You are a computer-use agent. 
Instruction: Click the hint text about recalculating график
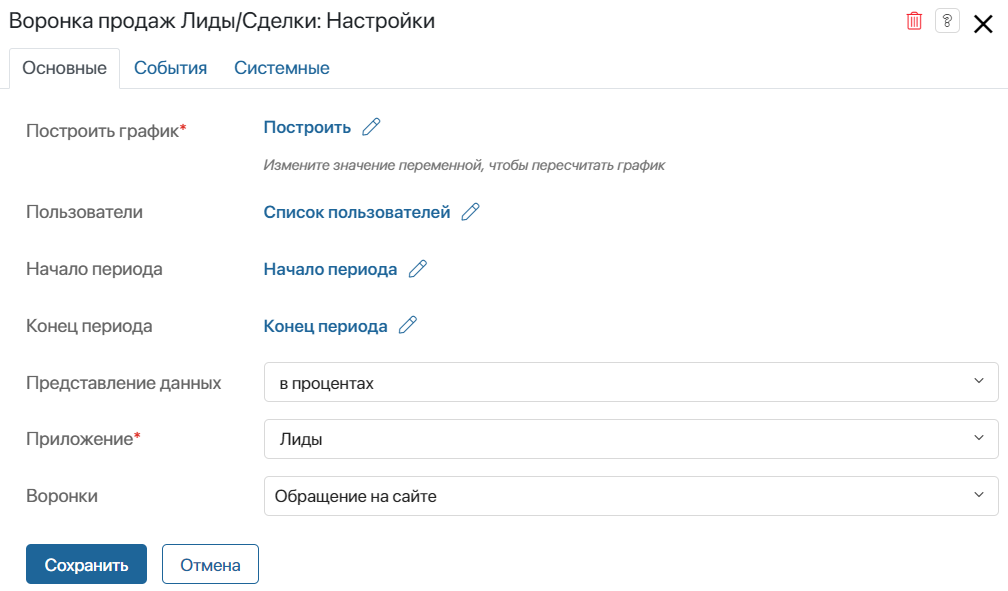coord(464,165)
